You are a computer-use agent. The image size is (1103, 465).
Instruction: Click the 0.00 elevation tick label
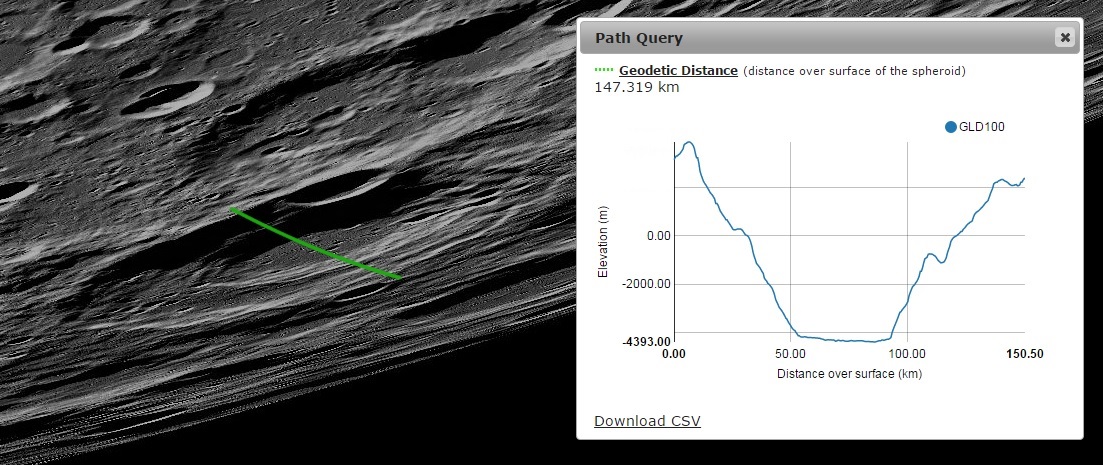pos(659,236)
